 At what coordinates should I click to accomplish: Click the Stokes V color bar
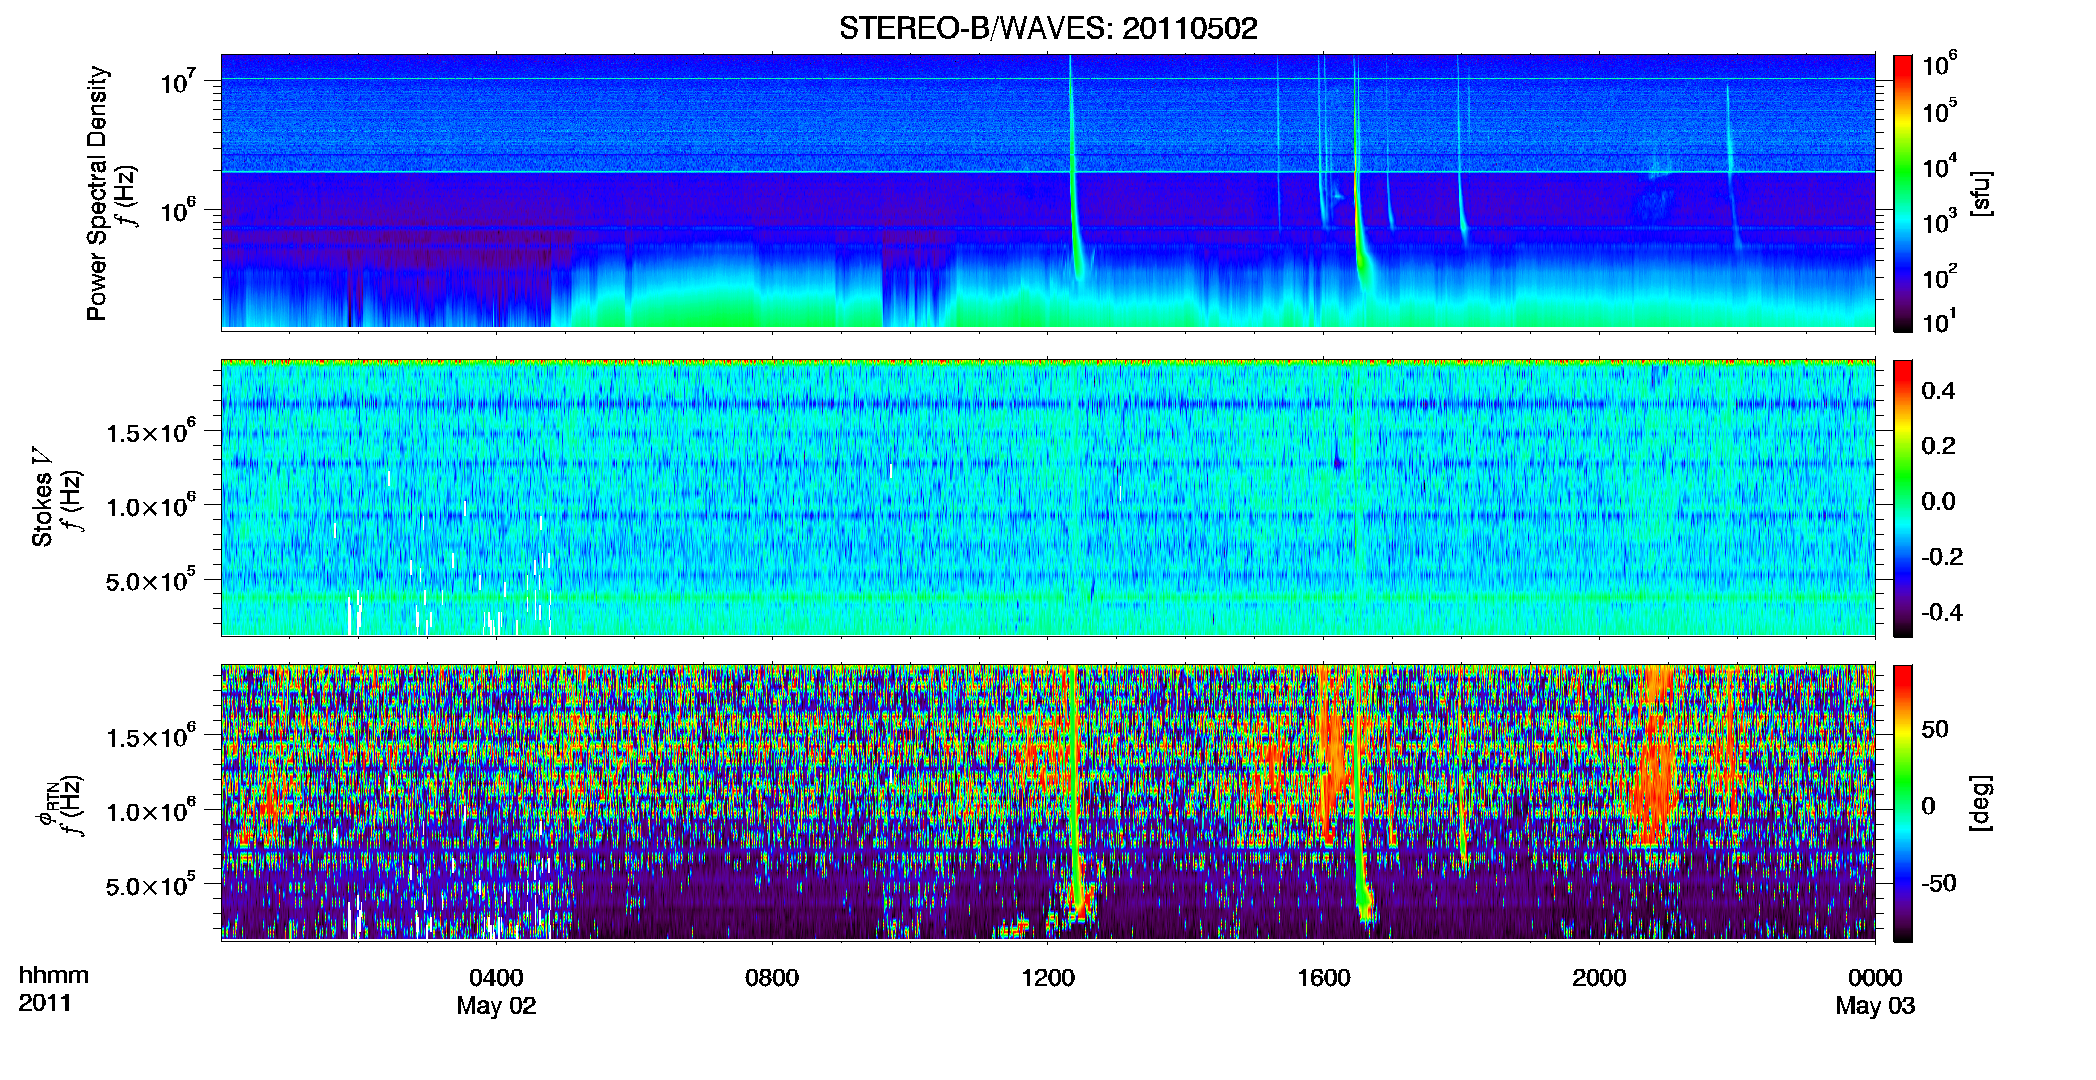(x=1903, y=498)
